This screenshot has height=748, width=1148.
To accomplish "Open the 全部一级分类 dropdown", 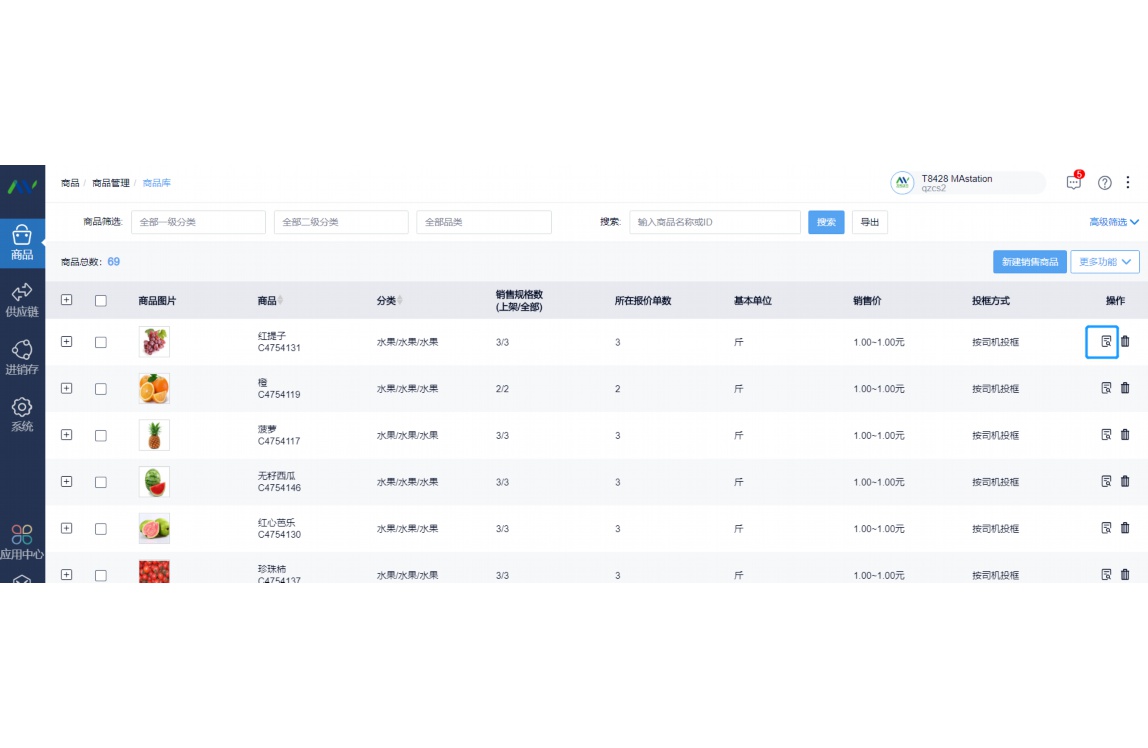I will coord(198,222).
